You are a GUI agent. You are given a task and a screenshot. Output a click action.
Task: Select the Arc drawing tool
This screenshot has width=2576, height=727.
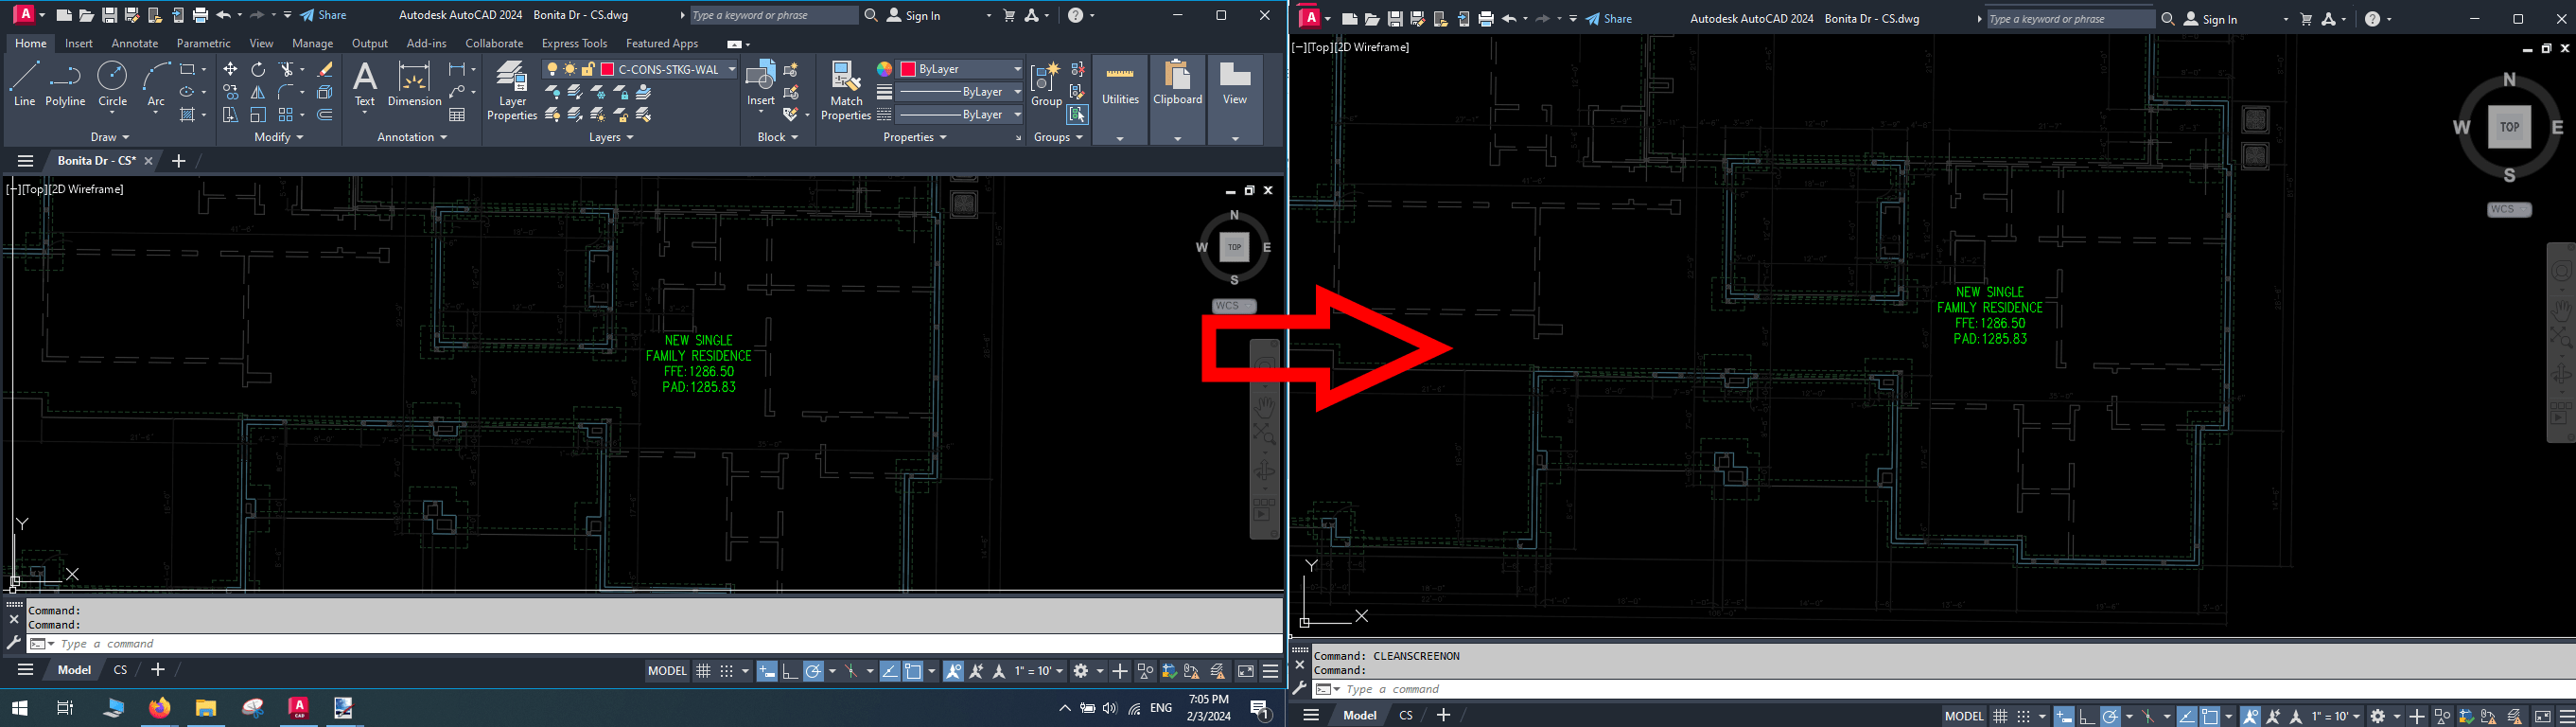tap(156, 84)
